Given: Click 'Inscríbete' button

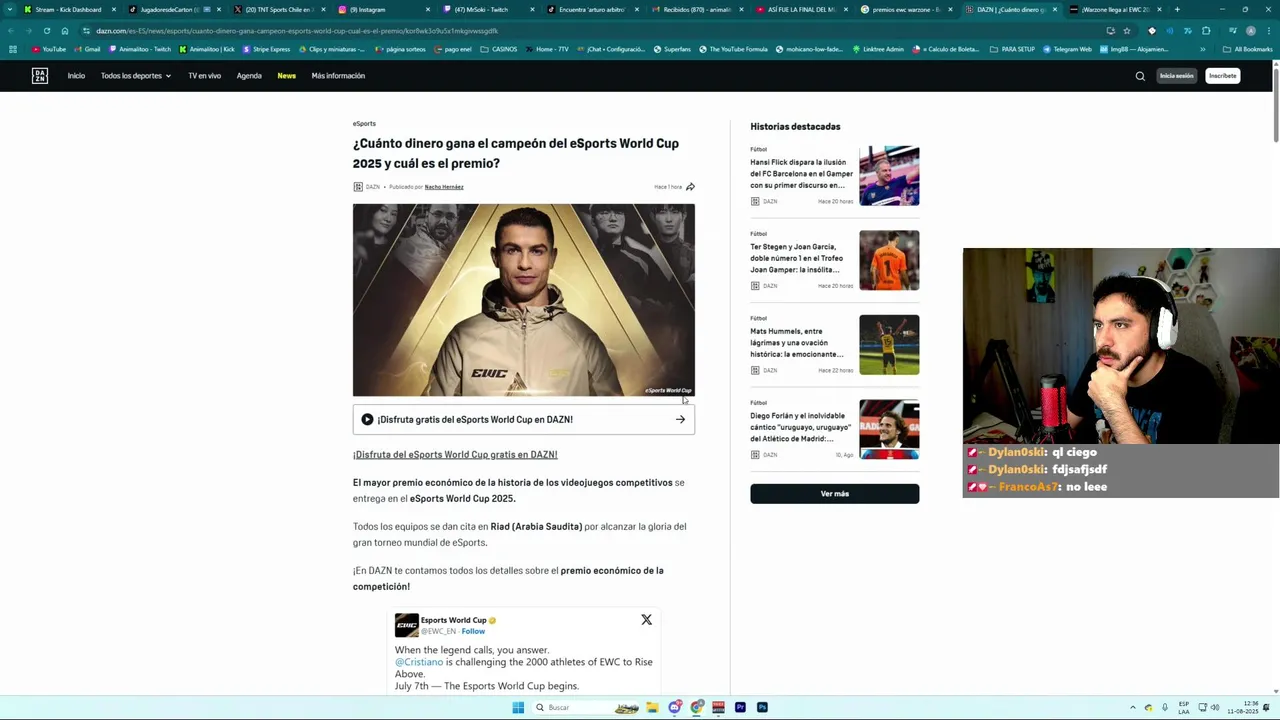Looking at the screenshot, I should [1222, 76].
